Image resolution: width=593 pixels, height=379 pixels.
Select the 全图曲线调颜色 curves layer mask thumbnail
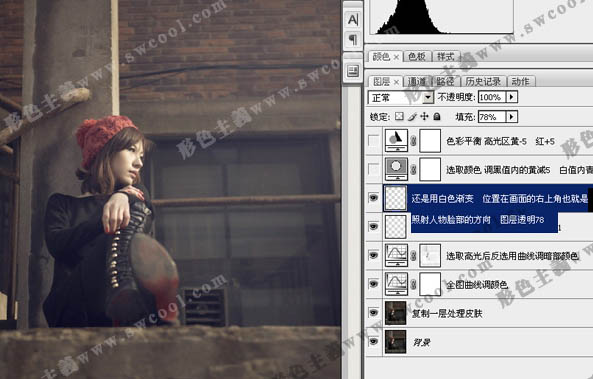point(430,284)
